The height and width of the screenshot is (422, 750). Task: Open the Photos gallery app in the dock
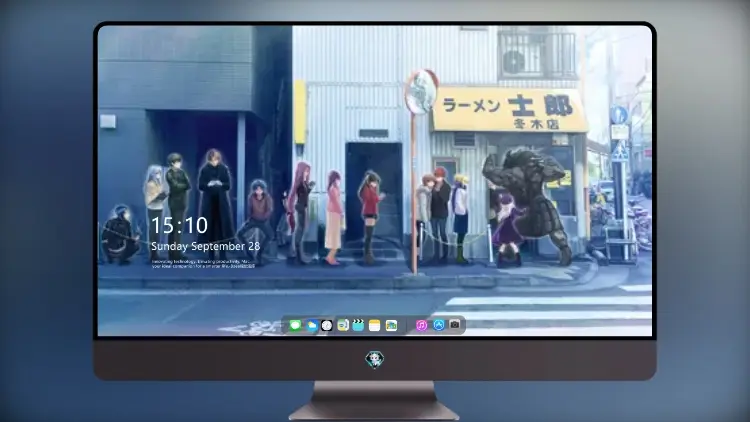point(391,326)
